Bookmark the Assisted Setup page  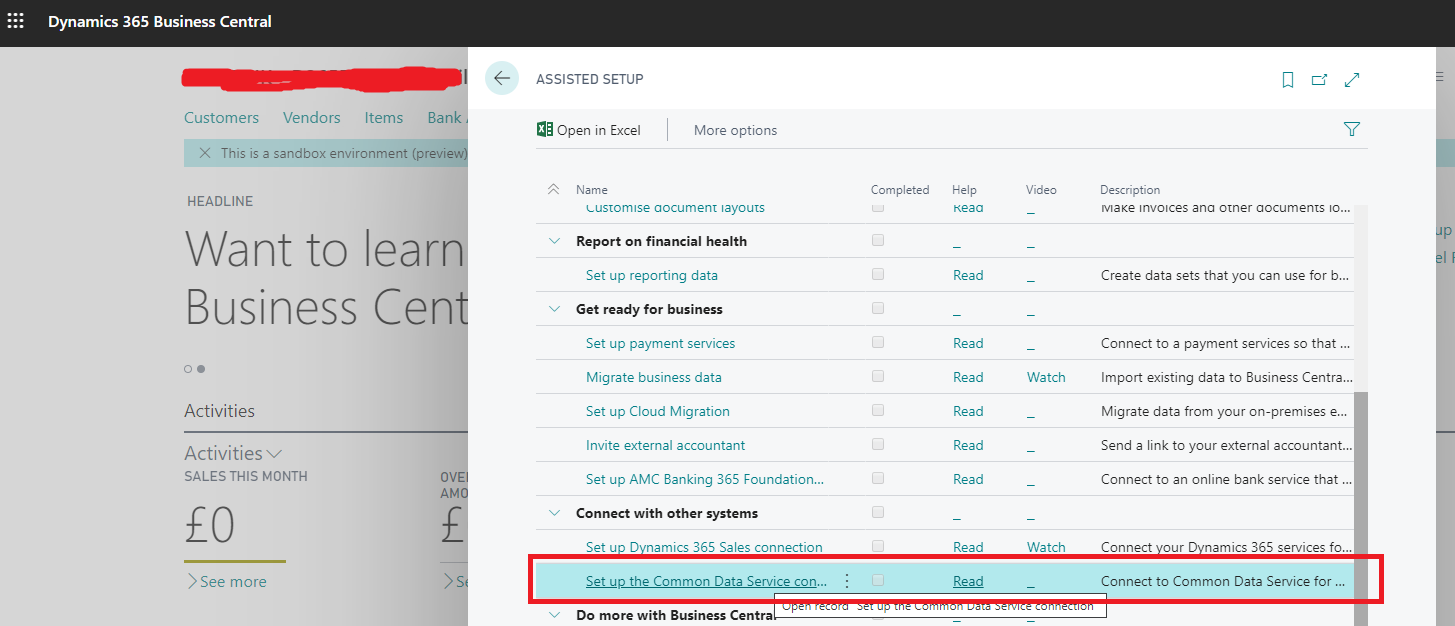(x=1288, y=80)
